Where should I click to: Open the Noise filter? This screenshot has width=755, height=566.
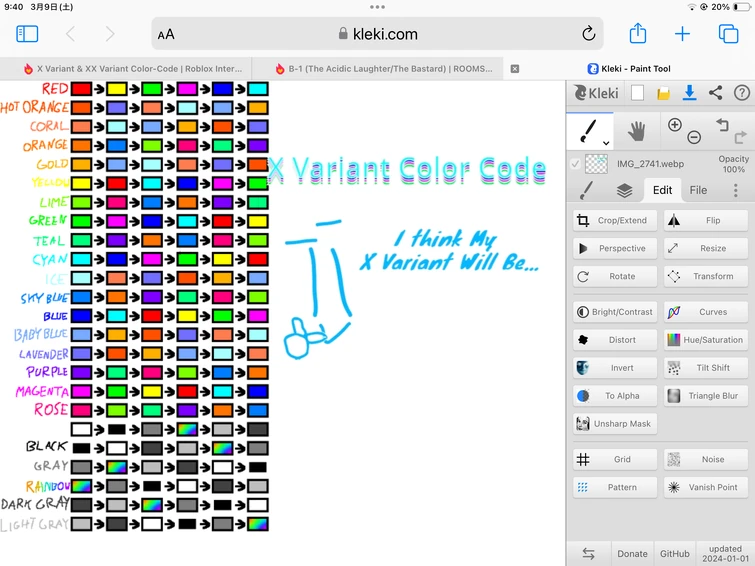[706, 460]
